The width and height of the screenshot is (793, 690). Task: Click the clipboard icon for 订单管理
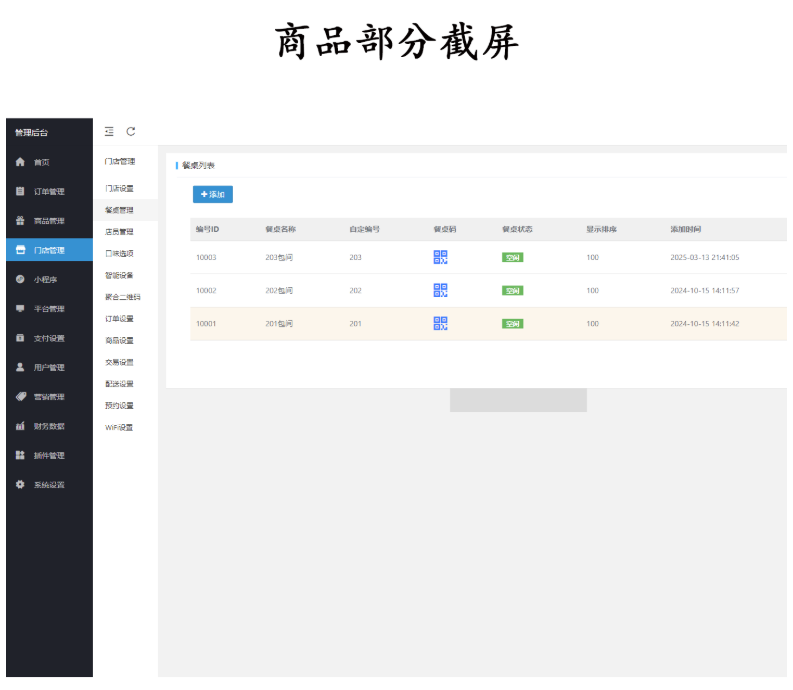[x=20, y=191]
